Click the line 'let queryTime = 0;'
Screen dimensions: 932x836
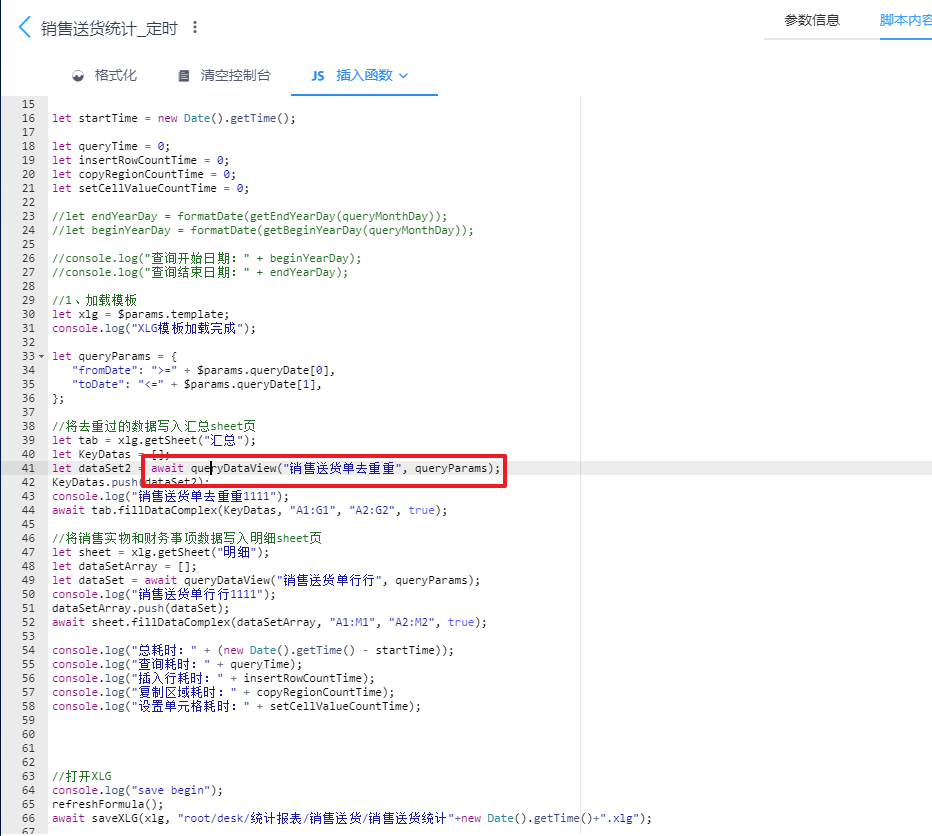[x=111, y=146]
